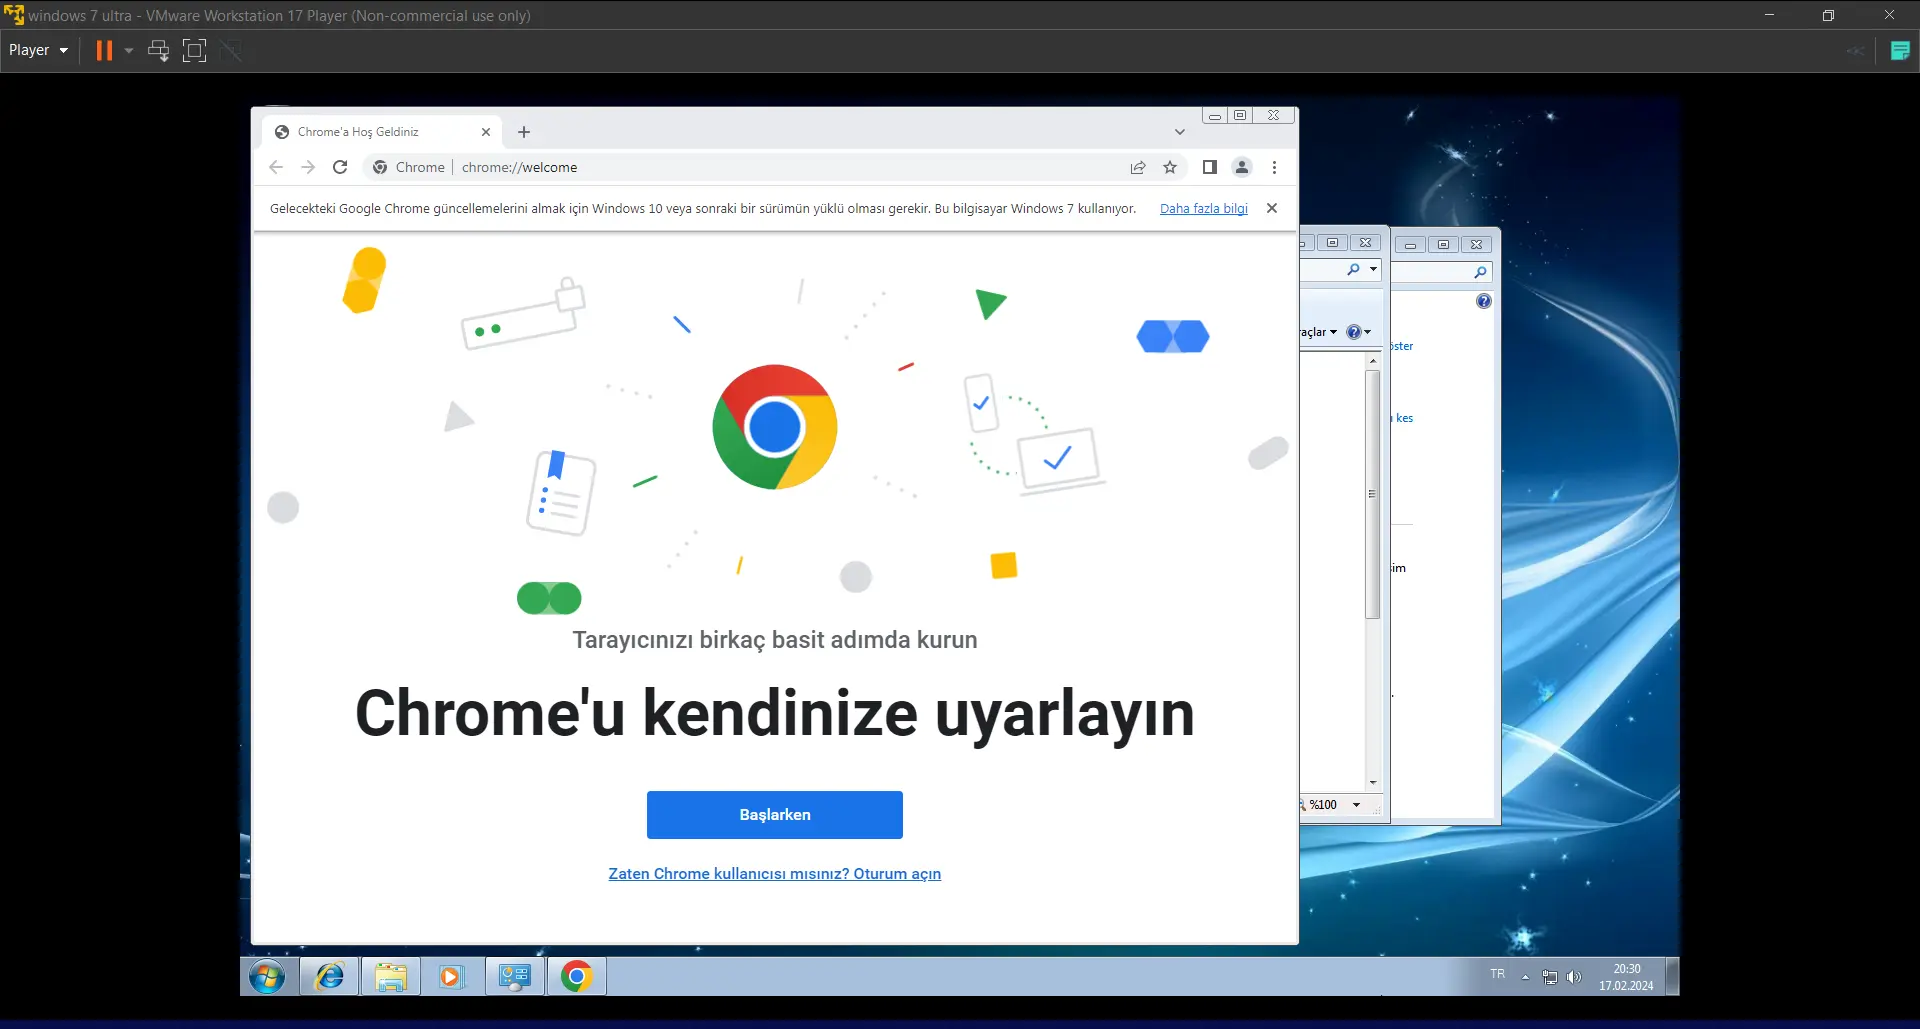The width and height of the screenshot is (1920, 1029).
Task: Open Windows Media Player from the taskbar
Action: click(x=452, y=977)
